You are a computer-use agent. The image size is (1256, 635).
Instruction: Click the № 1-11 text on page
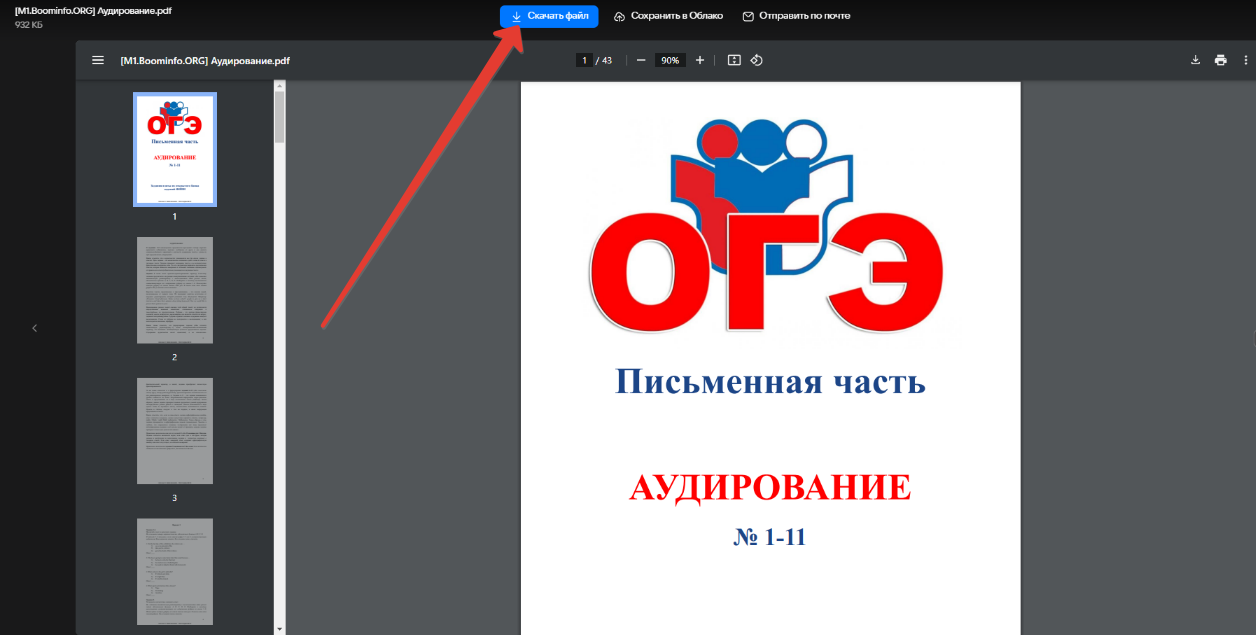(769, 537)
